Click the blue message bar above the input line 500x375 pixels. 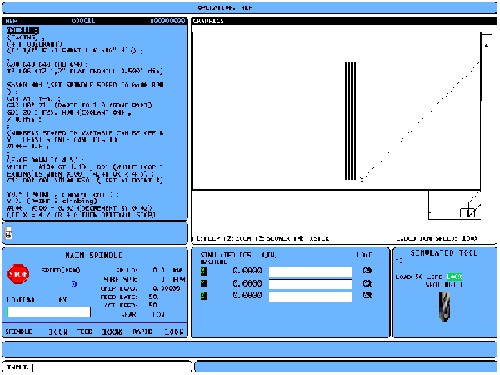[249, 349]
